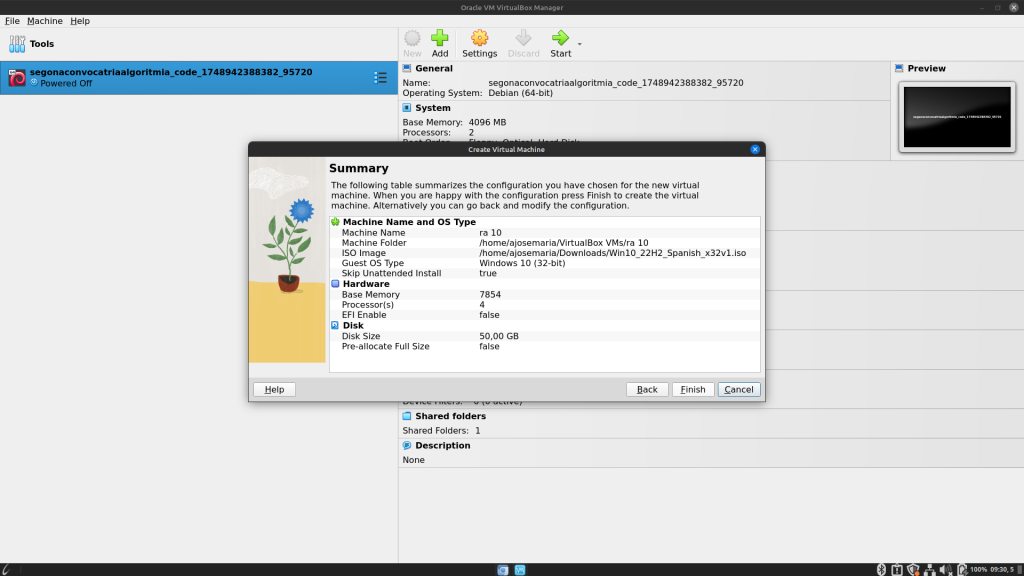This screenshot has height=576, width=1024.
Task: Open the File menu
Action: [x=12, y=21]
